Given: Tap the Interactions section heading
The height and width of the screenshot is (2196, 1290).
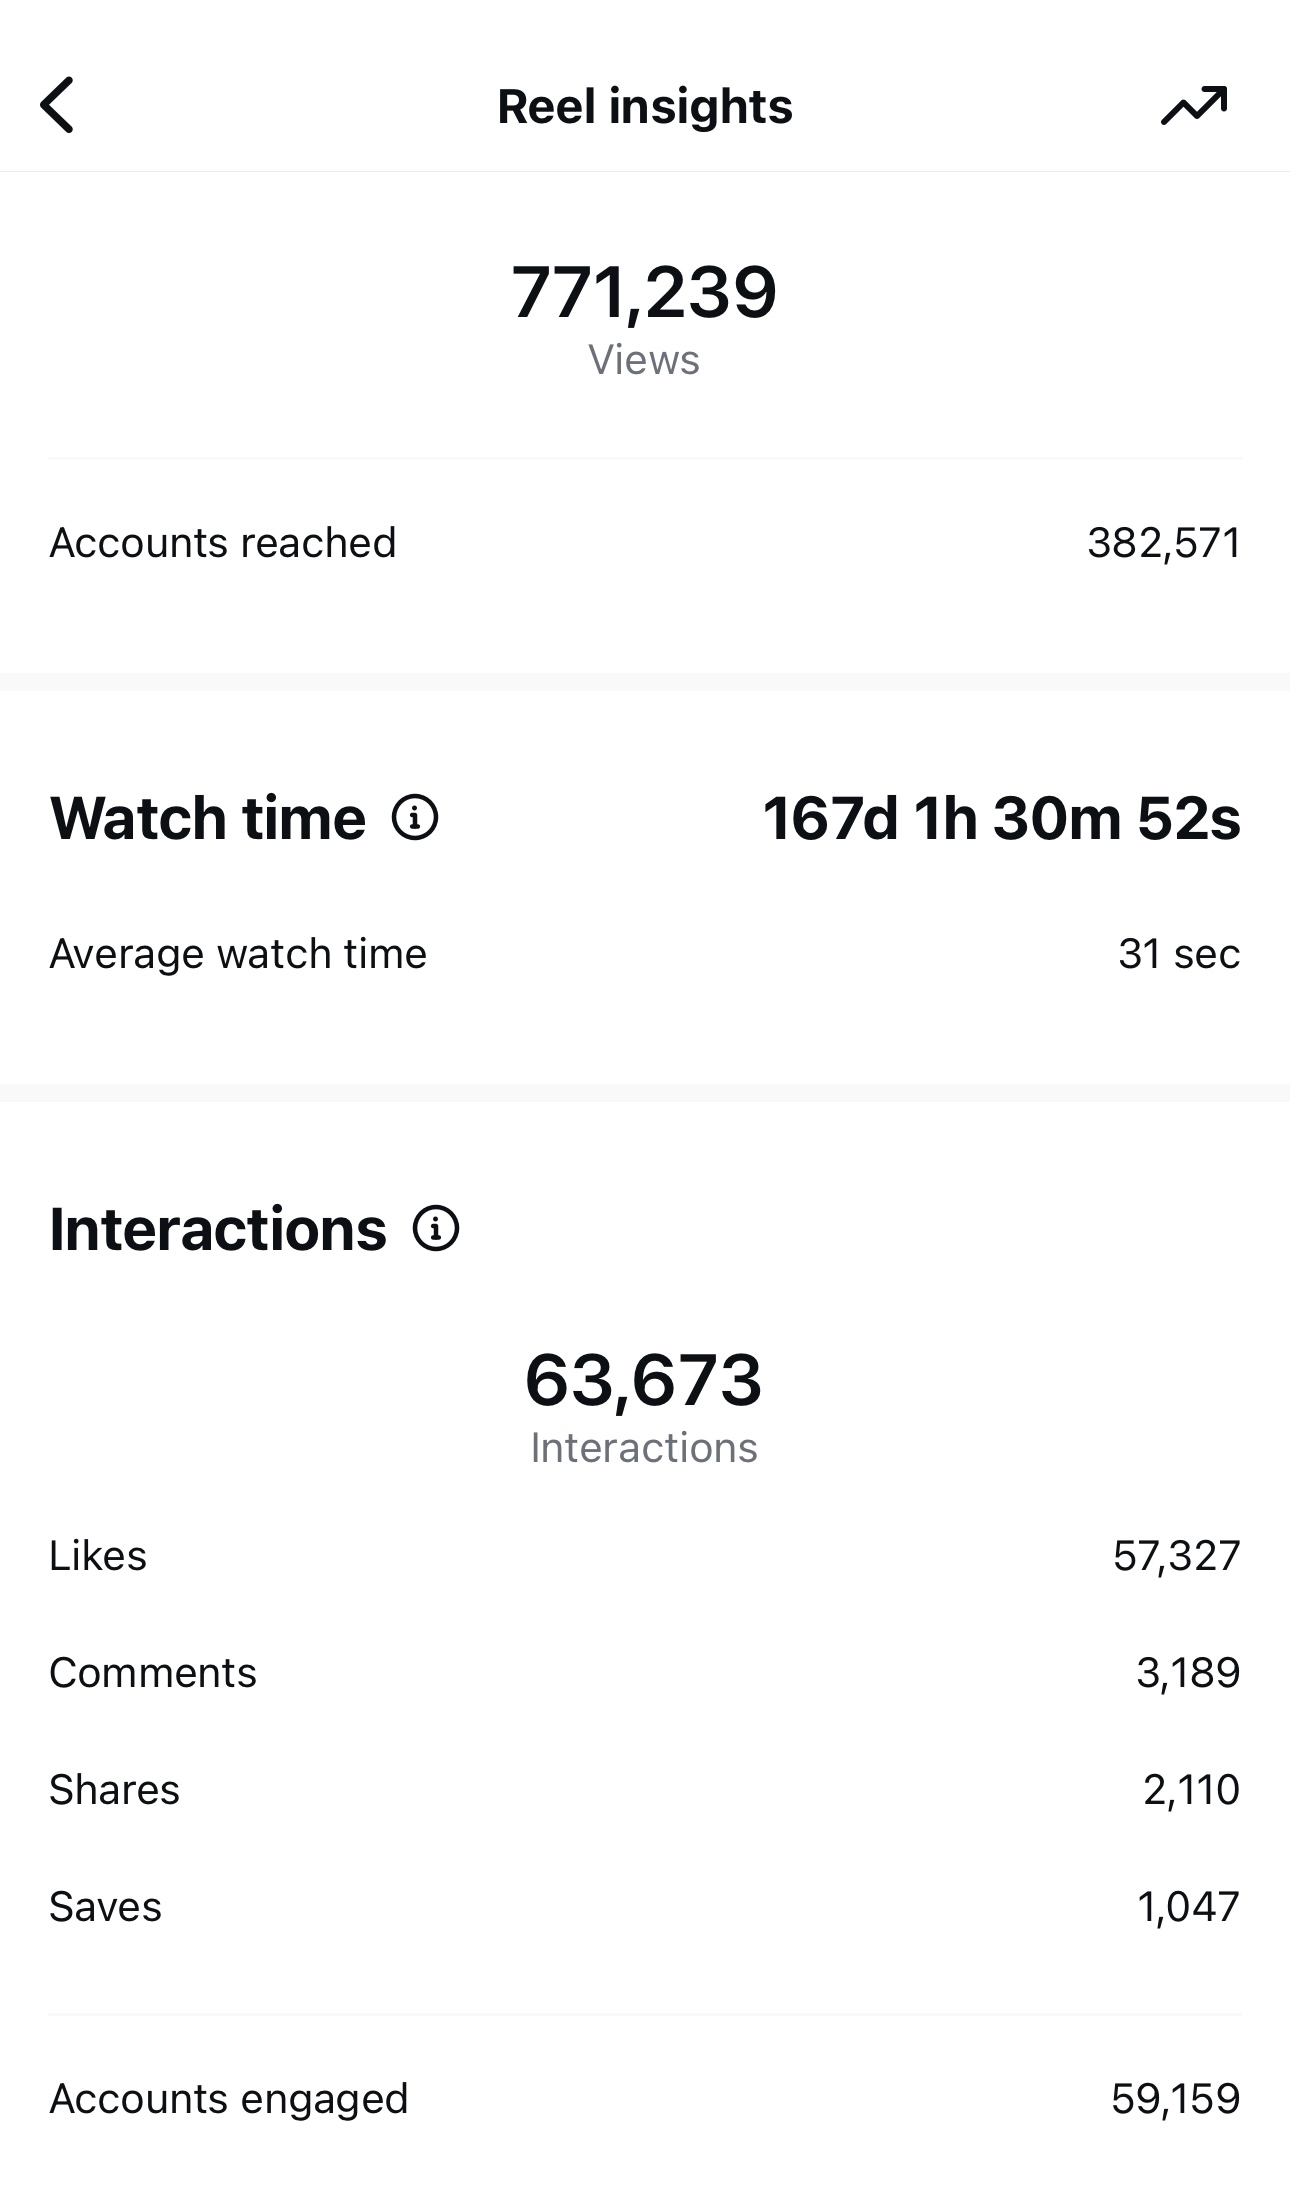Looking at the screenshot, I should (x=218, y=1229).
